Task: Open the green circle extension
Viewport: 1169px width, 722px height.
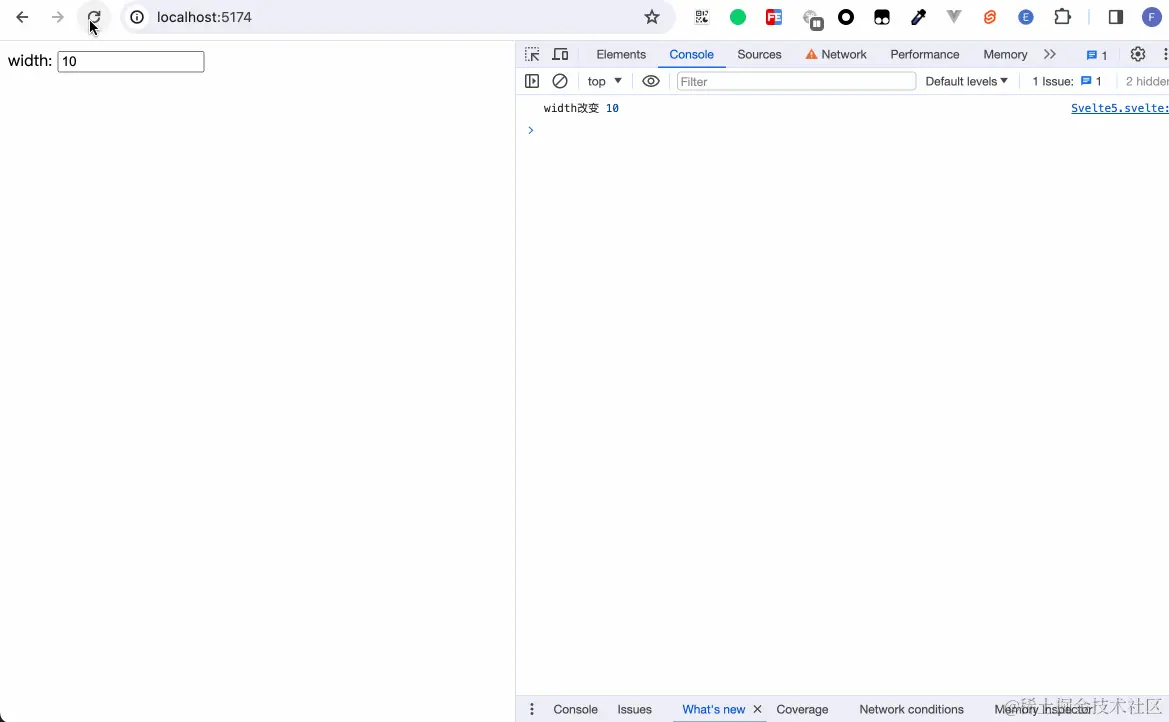Action: pyautogui.click(x=738, y=17)
